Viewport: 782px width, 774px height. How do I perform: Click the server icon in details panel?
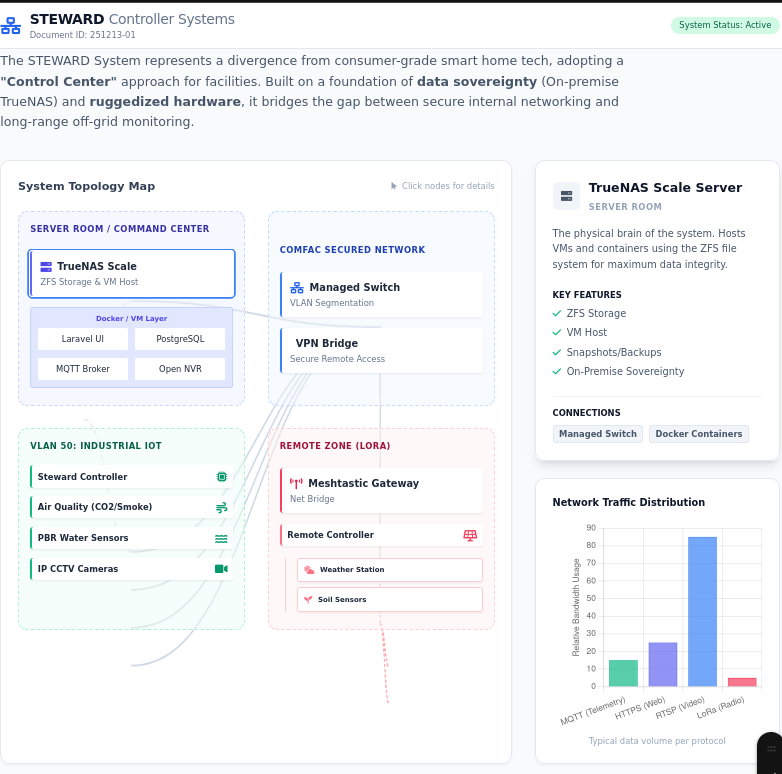click(x=566, y=195)
